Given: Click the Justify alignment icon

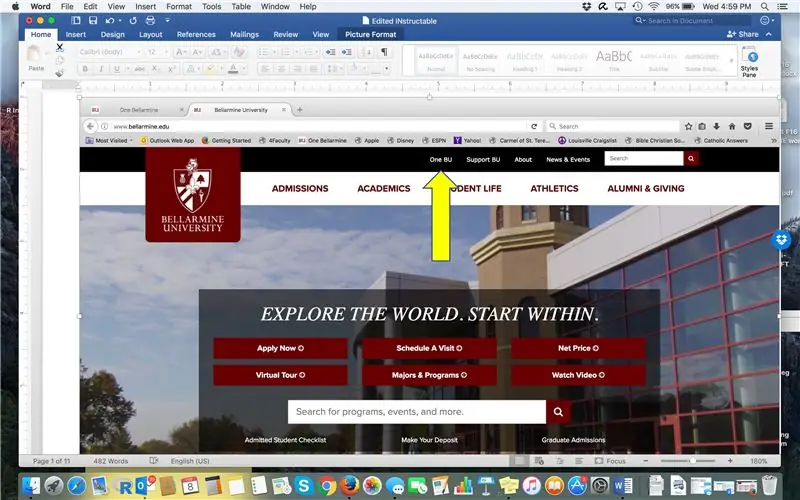Looking at the screenshot, I should click(314, 68).
